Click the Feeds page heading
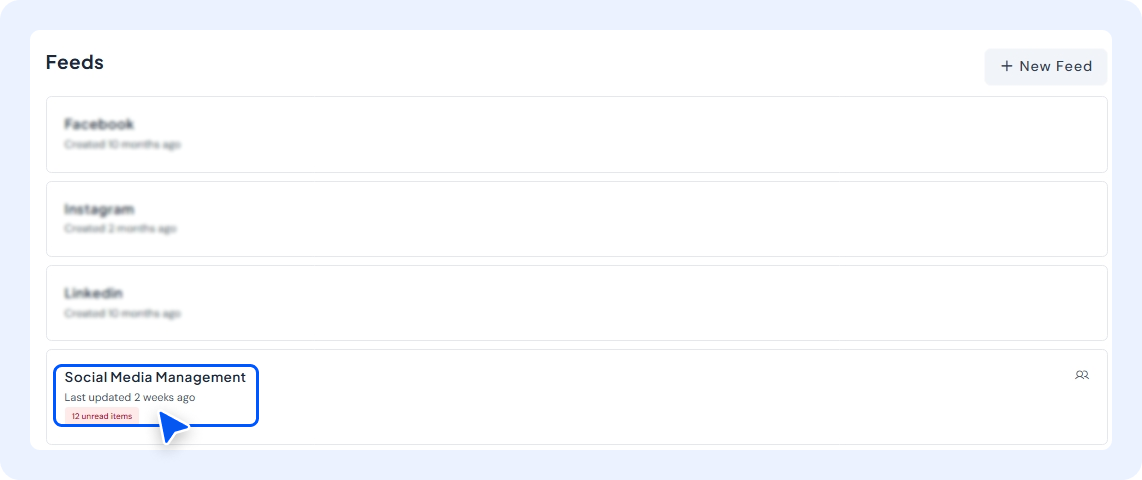This screenshot has width=1142, height=480. (x=75, y=63)
